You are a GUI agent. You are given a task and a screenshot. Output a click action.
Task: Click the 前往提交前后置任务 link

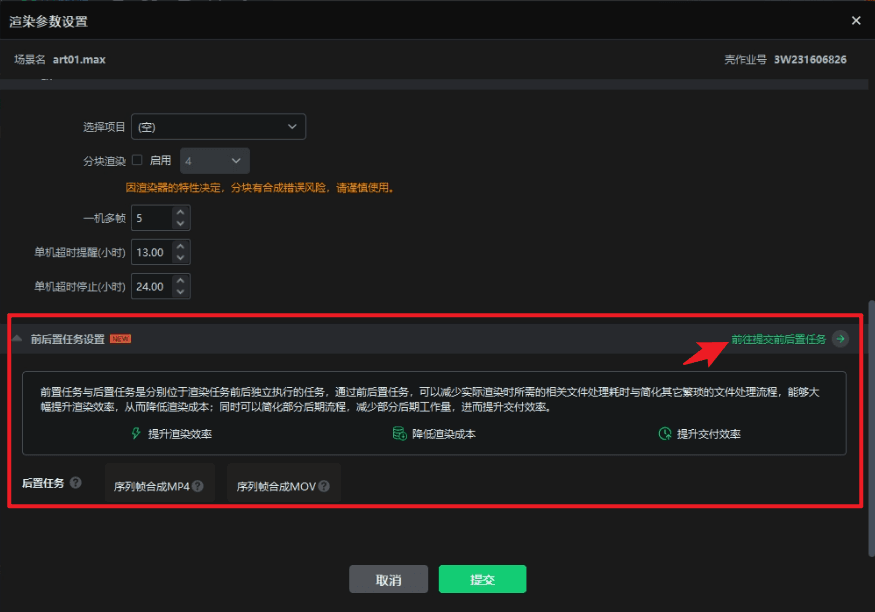778,339
